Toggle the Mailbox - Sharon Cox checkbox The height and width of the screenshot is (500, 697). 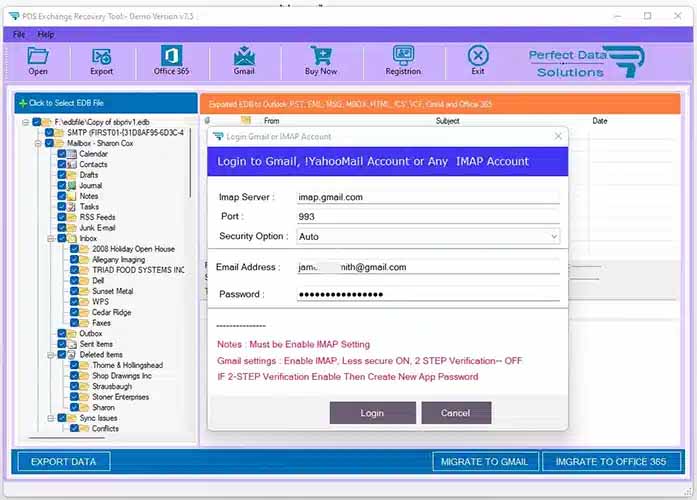49,143
